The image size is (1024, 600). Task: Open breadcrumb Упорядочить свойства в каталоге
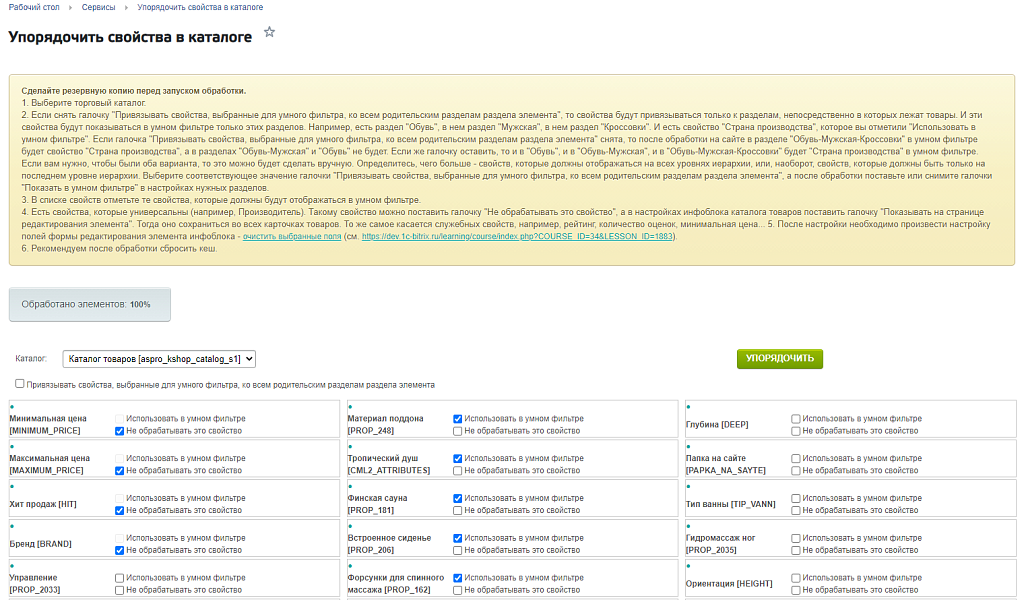tap(200, 7)
